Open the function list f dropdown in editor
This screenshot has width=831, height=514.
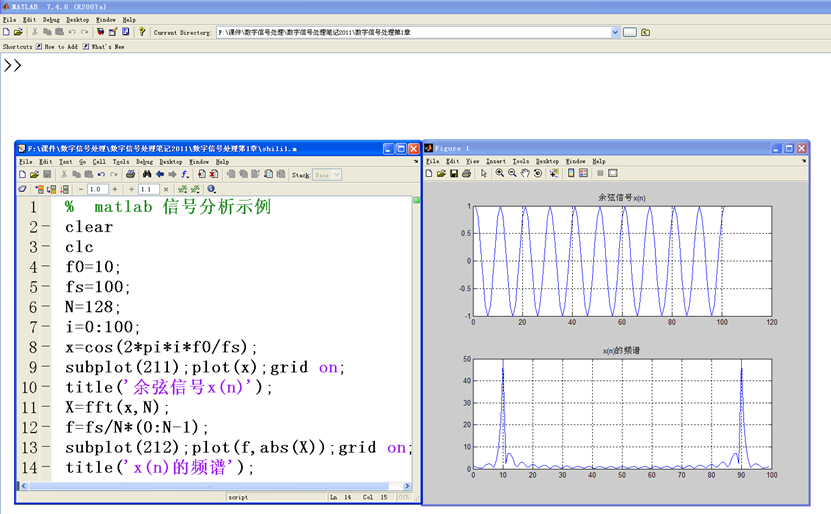[185, 174]
